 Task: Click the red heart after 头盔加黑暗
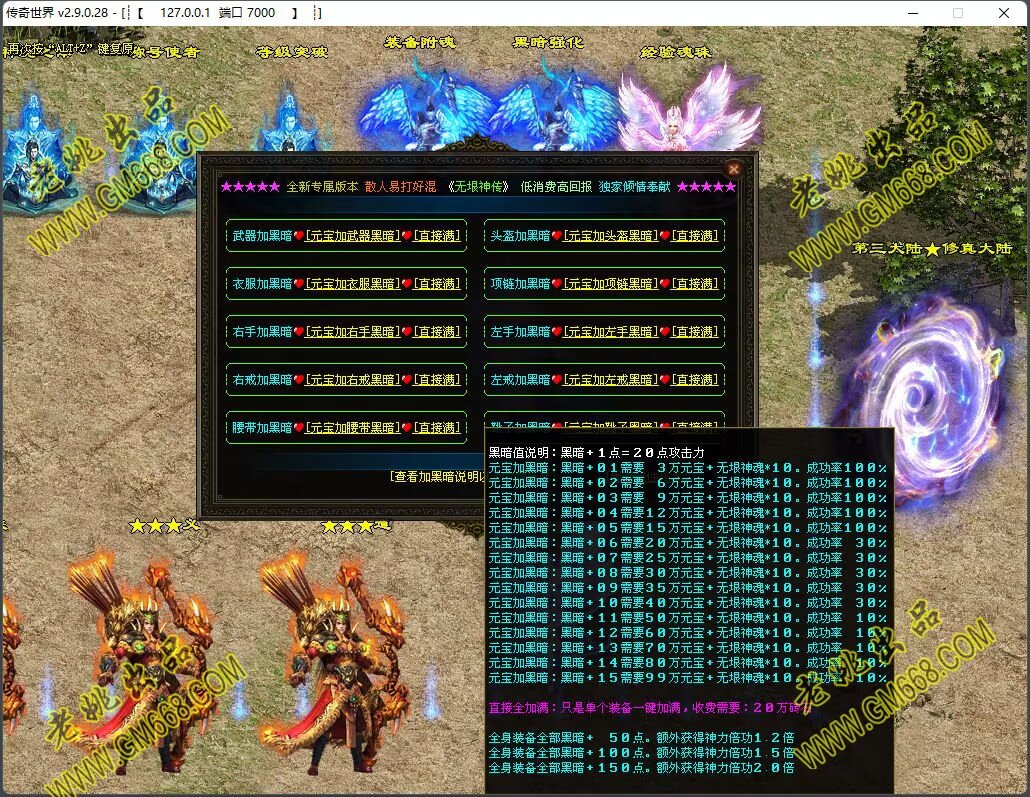pos(557,236)
